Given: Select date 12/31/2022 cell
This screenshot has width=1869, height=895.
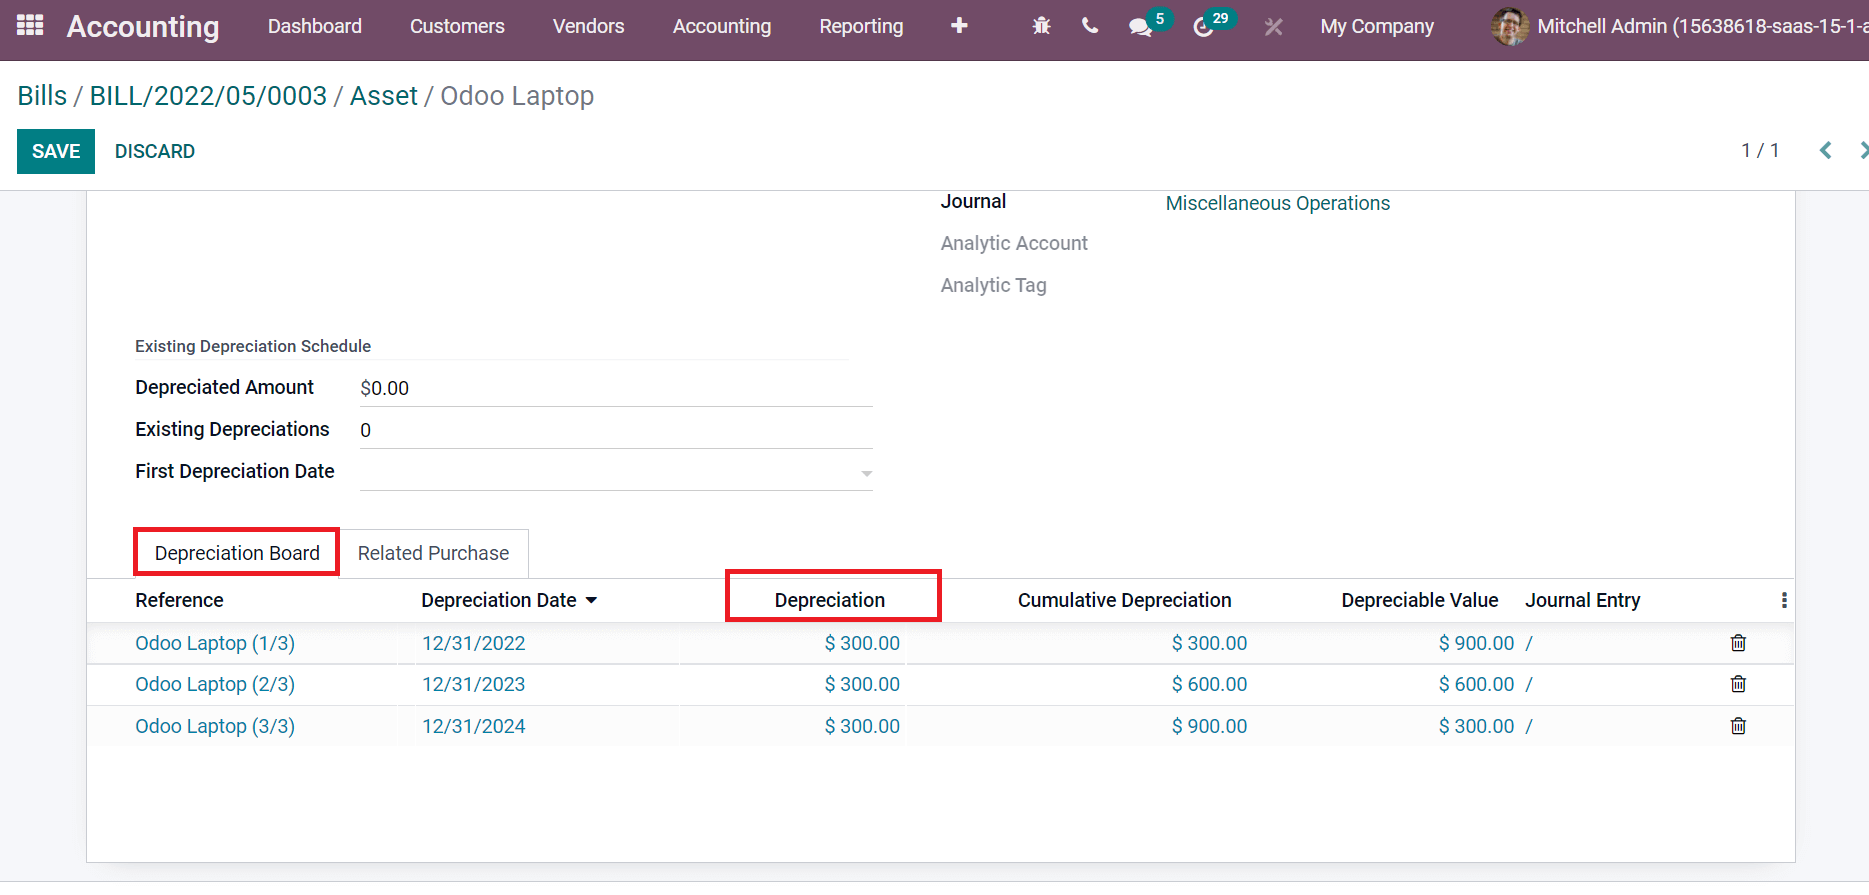Looking at the screenshot, I should pyautogui.click(x=473, y=643).
